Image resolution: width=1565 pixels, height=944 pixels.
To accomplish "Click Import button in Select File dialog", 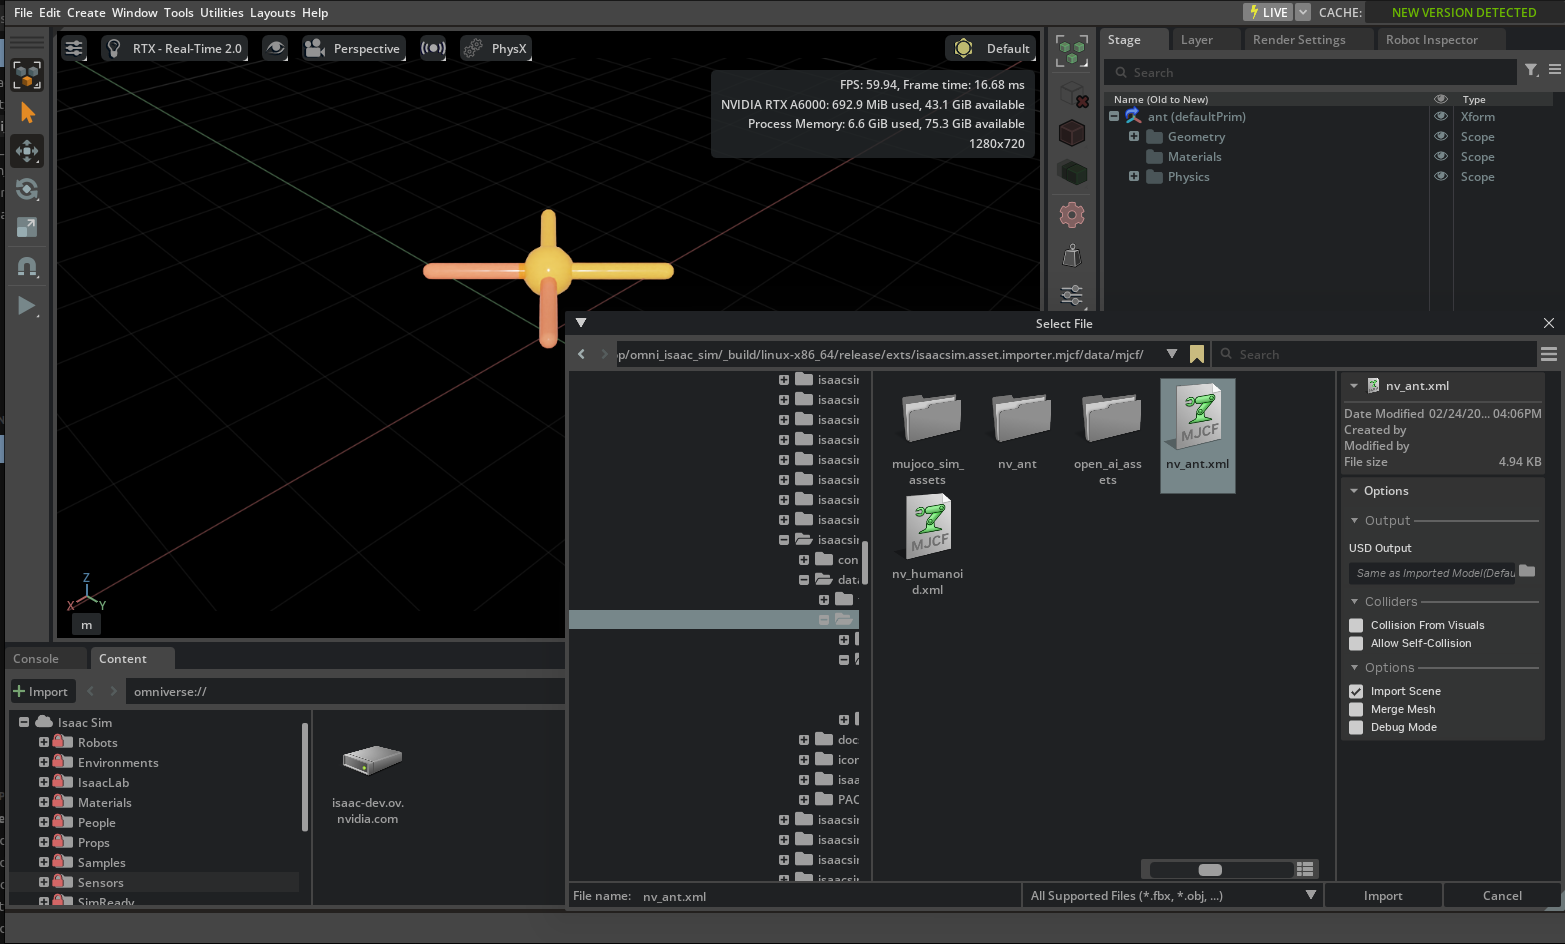I will [1383, 896].
